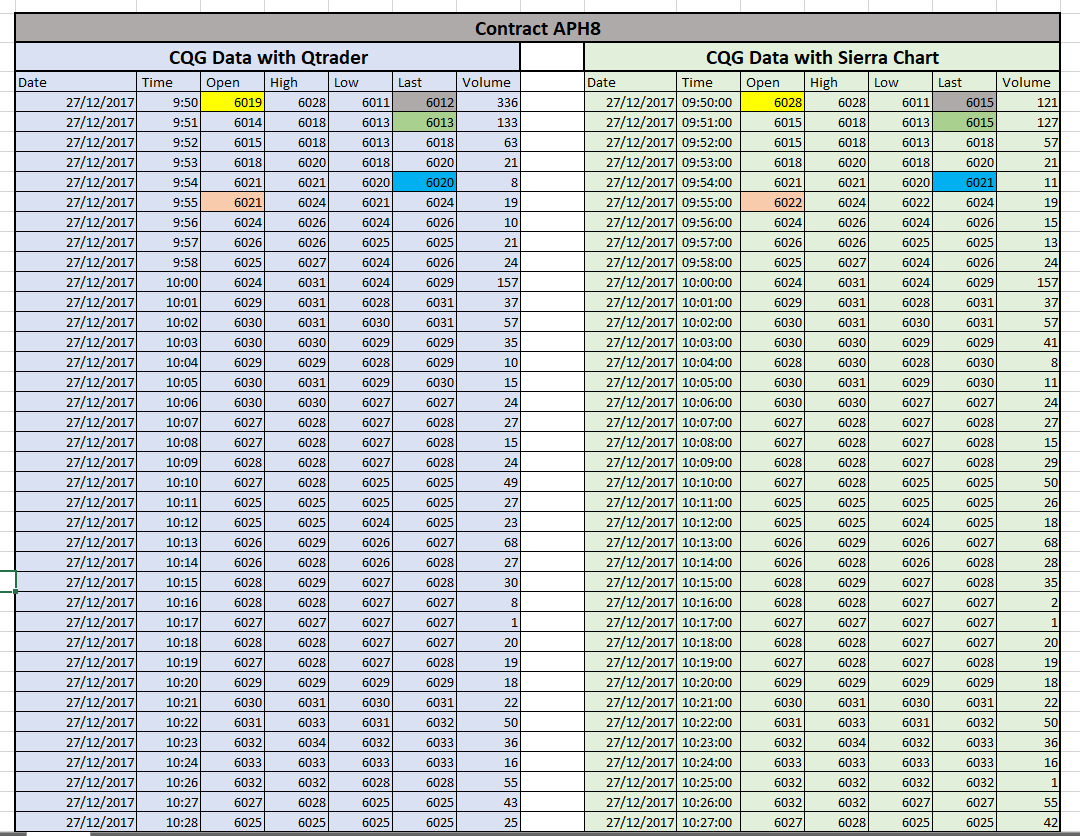
Task: Select orange Open cell 6022 in Sierra Chart table
Action: click(x=772, y=202)
